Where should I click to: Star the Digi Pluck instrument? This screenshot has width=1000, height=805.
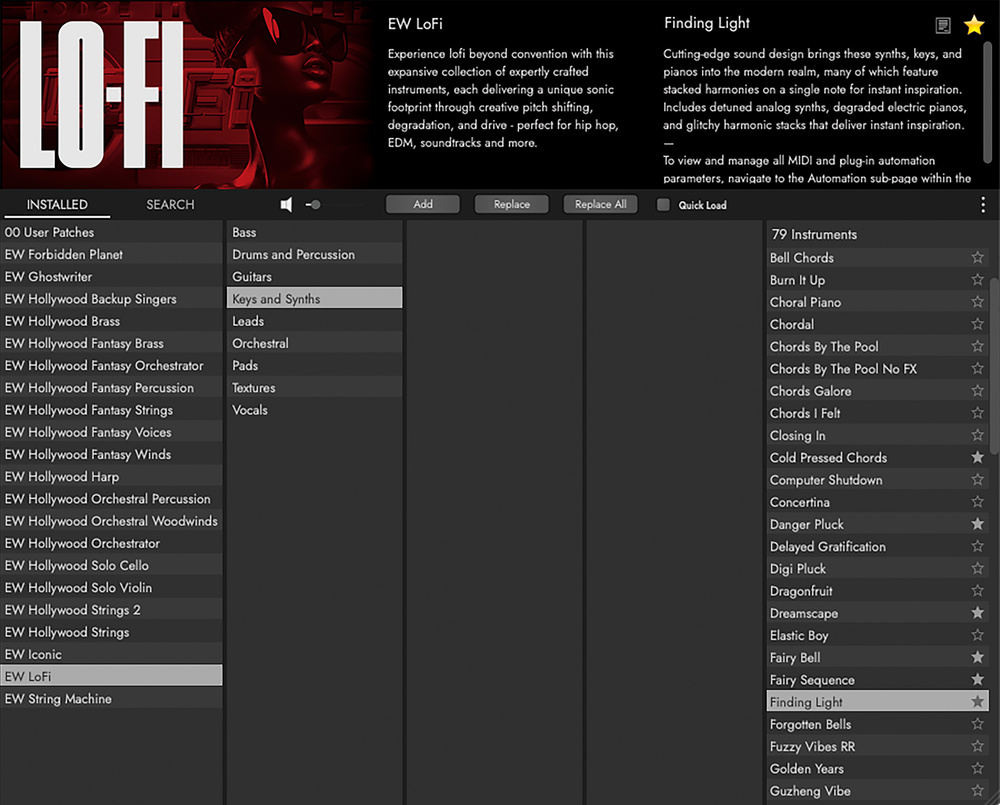coord(977,568)
